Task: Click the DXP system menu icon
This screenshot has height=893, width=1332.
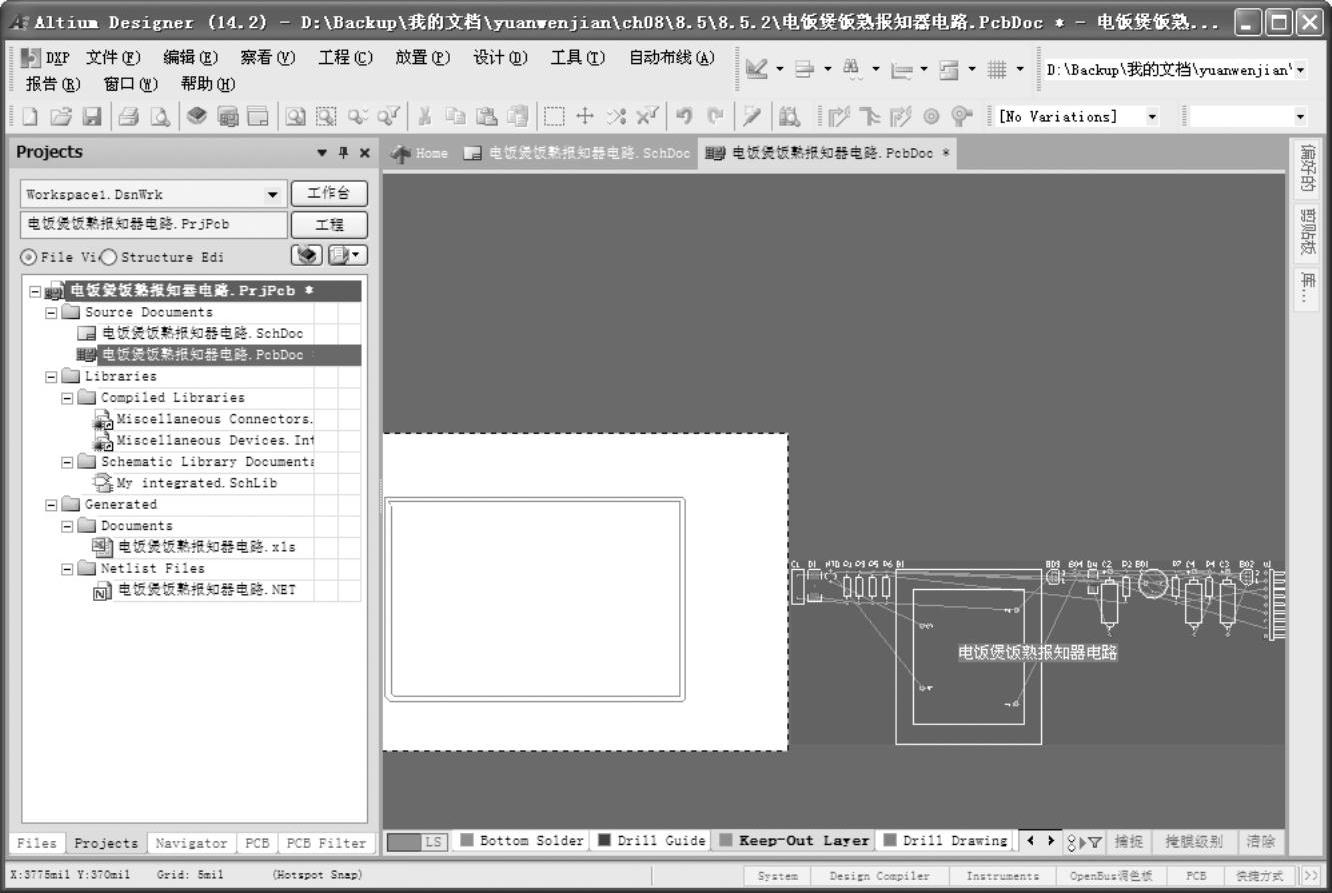Action: (31, 59)
